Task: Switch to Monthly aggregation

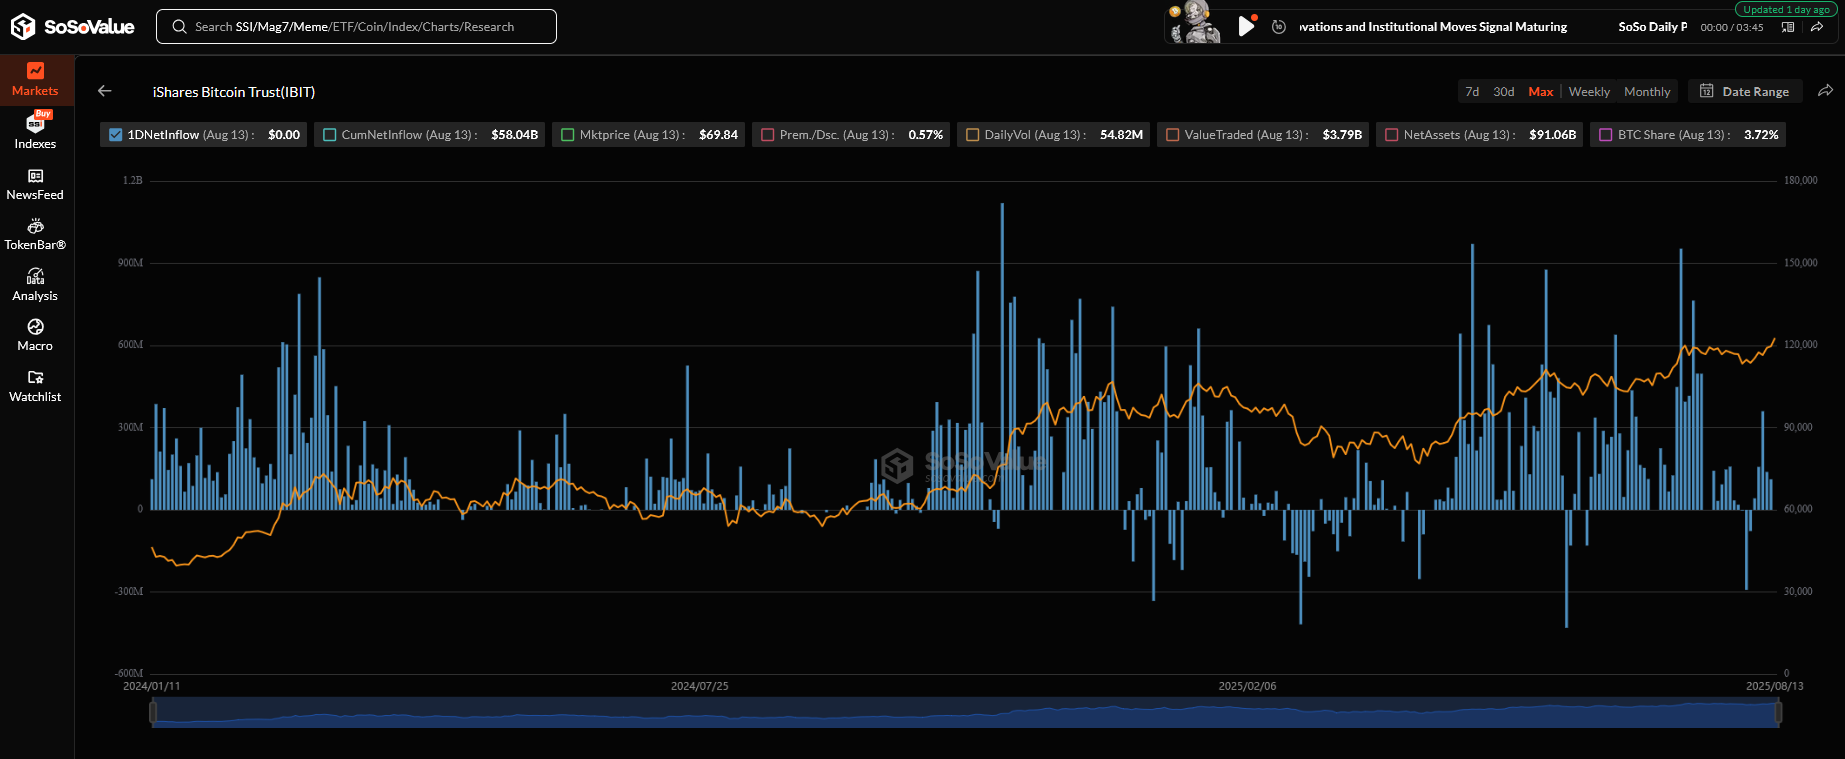Action: [x=1647, y=91]
